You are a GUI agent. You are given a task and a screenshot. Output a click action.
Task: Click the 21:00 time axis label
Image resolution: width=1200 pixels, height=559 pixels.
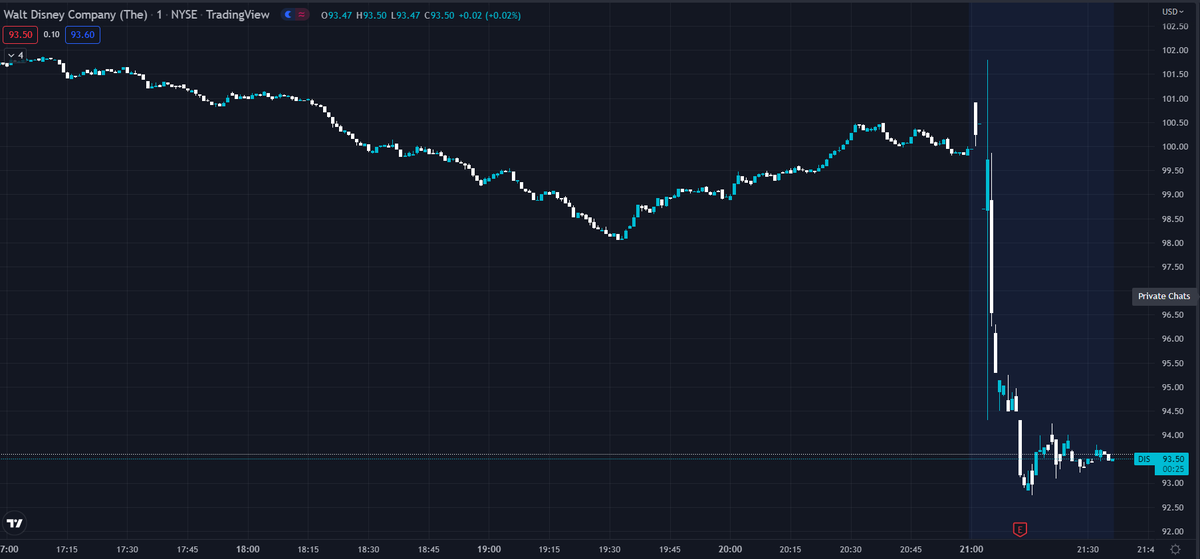971,549
